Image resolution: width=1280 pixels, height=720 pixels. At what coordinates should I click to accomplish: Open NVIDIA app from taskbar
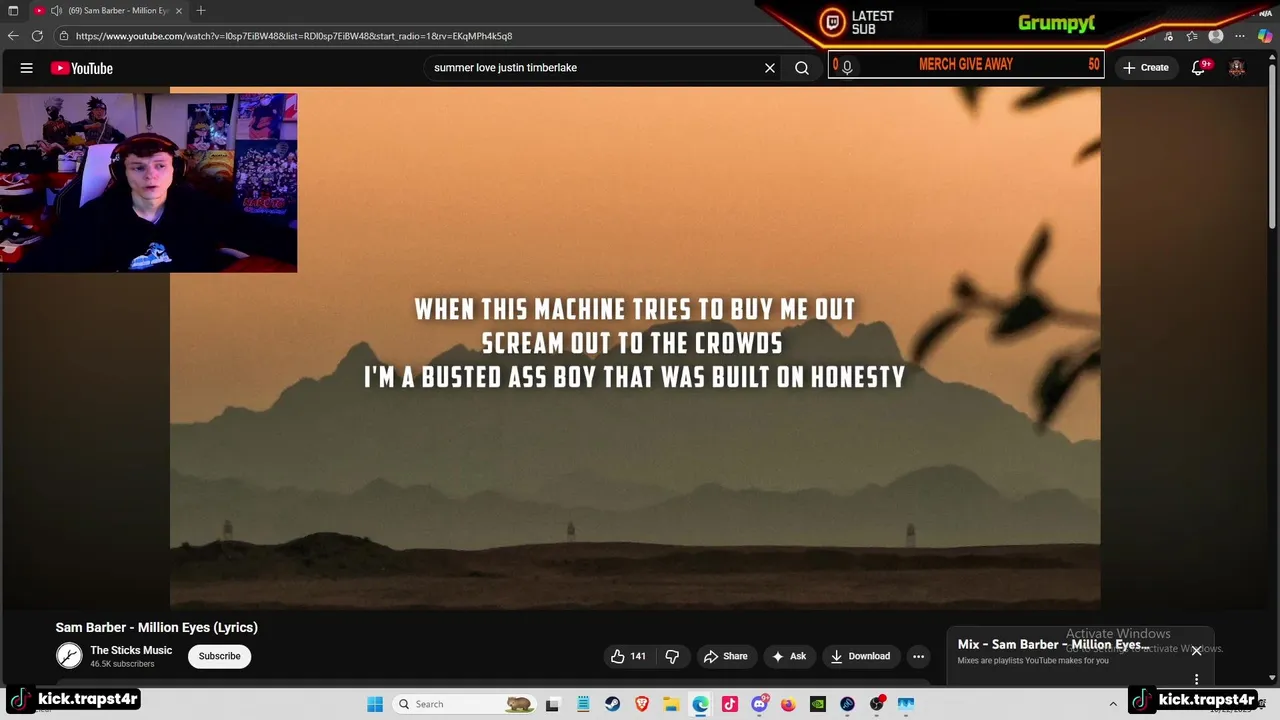pyautogui.click(x=818, y=704)
